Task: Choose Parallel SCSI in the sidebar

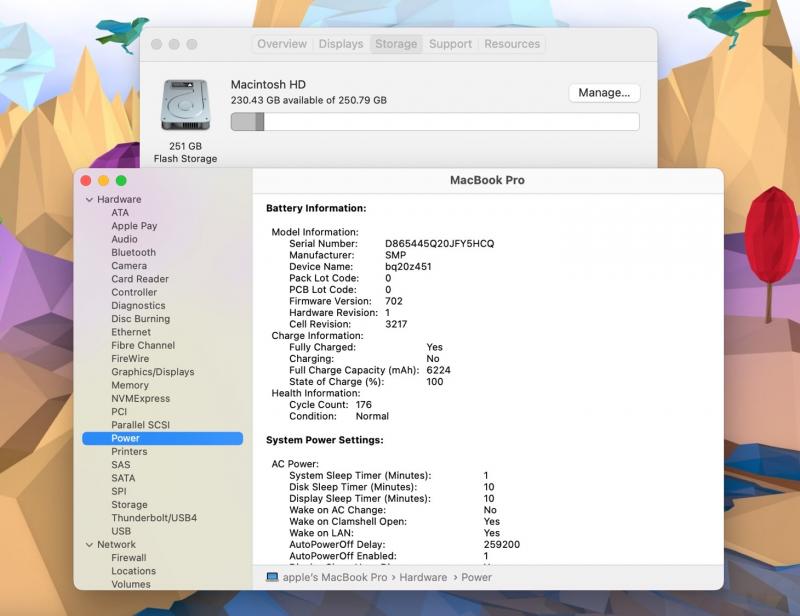Action: 140,425
